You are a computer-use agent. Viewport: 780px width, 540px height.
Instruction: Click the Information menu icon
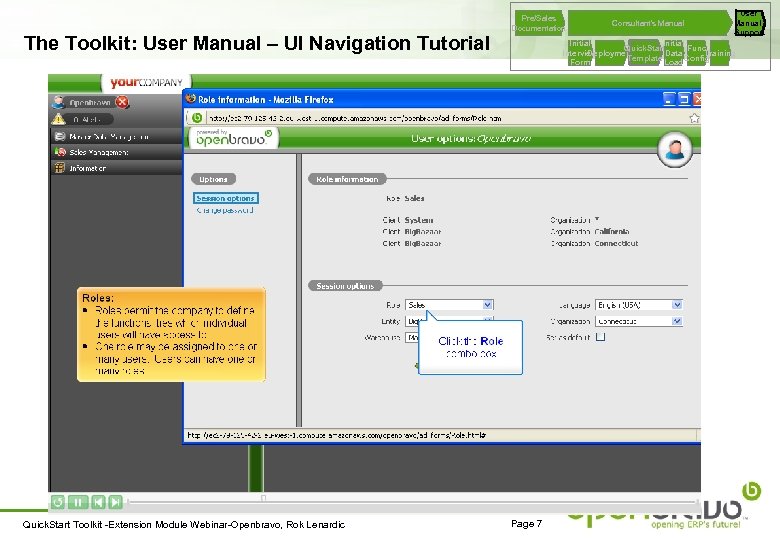[x=60, y=168]
